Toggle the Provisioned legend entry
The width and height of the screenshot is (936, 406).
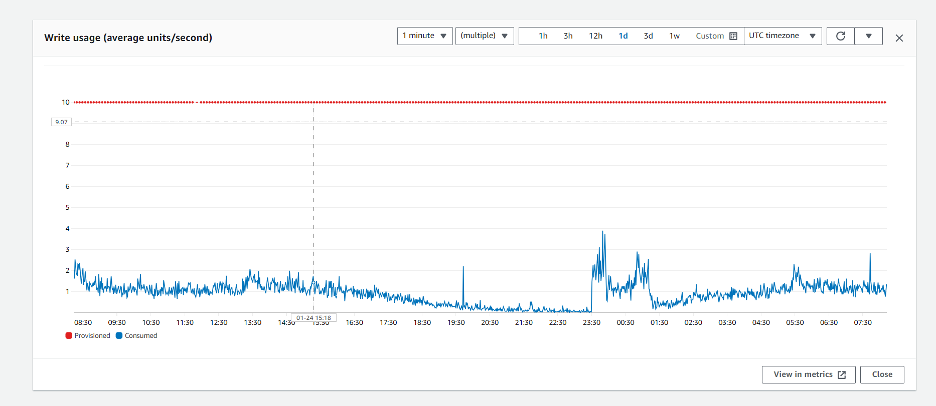point(88,336)
